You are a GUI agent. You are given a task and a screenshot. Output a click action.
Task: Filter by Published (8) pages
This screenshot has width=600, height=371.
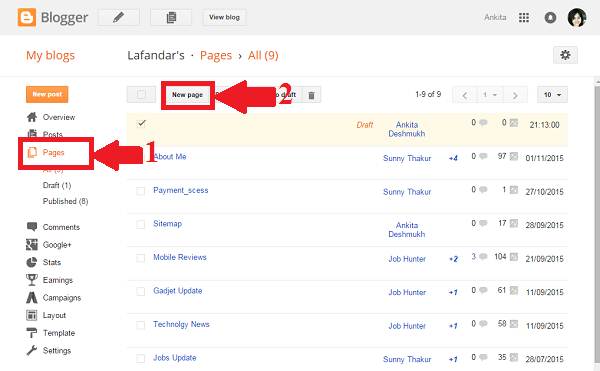pos(65,201)
